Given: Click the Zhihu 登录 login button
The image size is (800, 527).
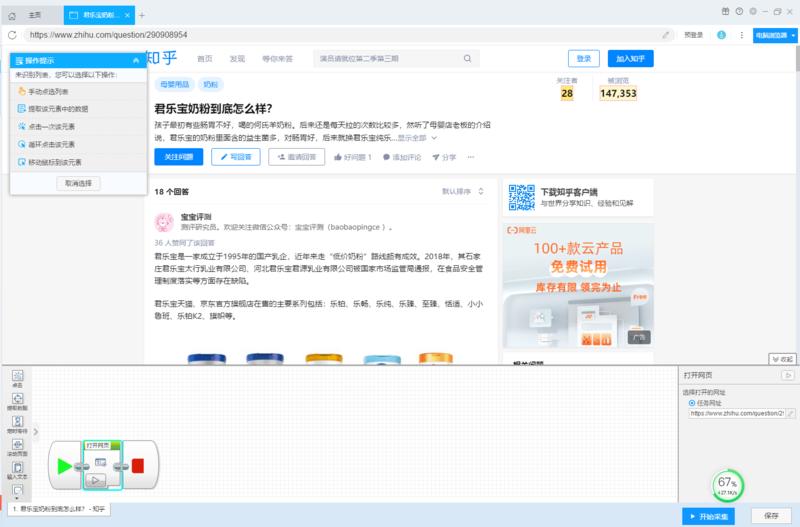Looking at the screenshot, I should pyautogui.click(x=584, y=59).
